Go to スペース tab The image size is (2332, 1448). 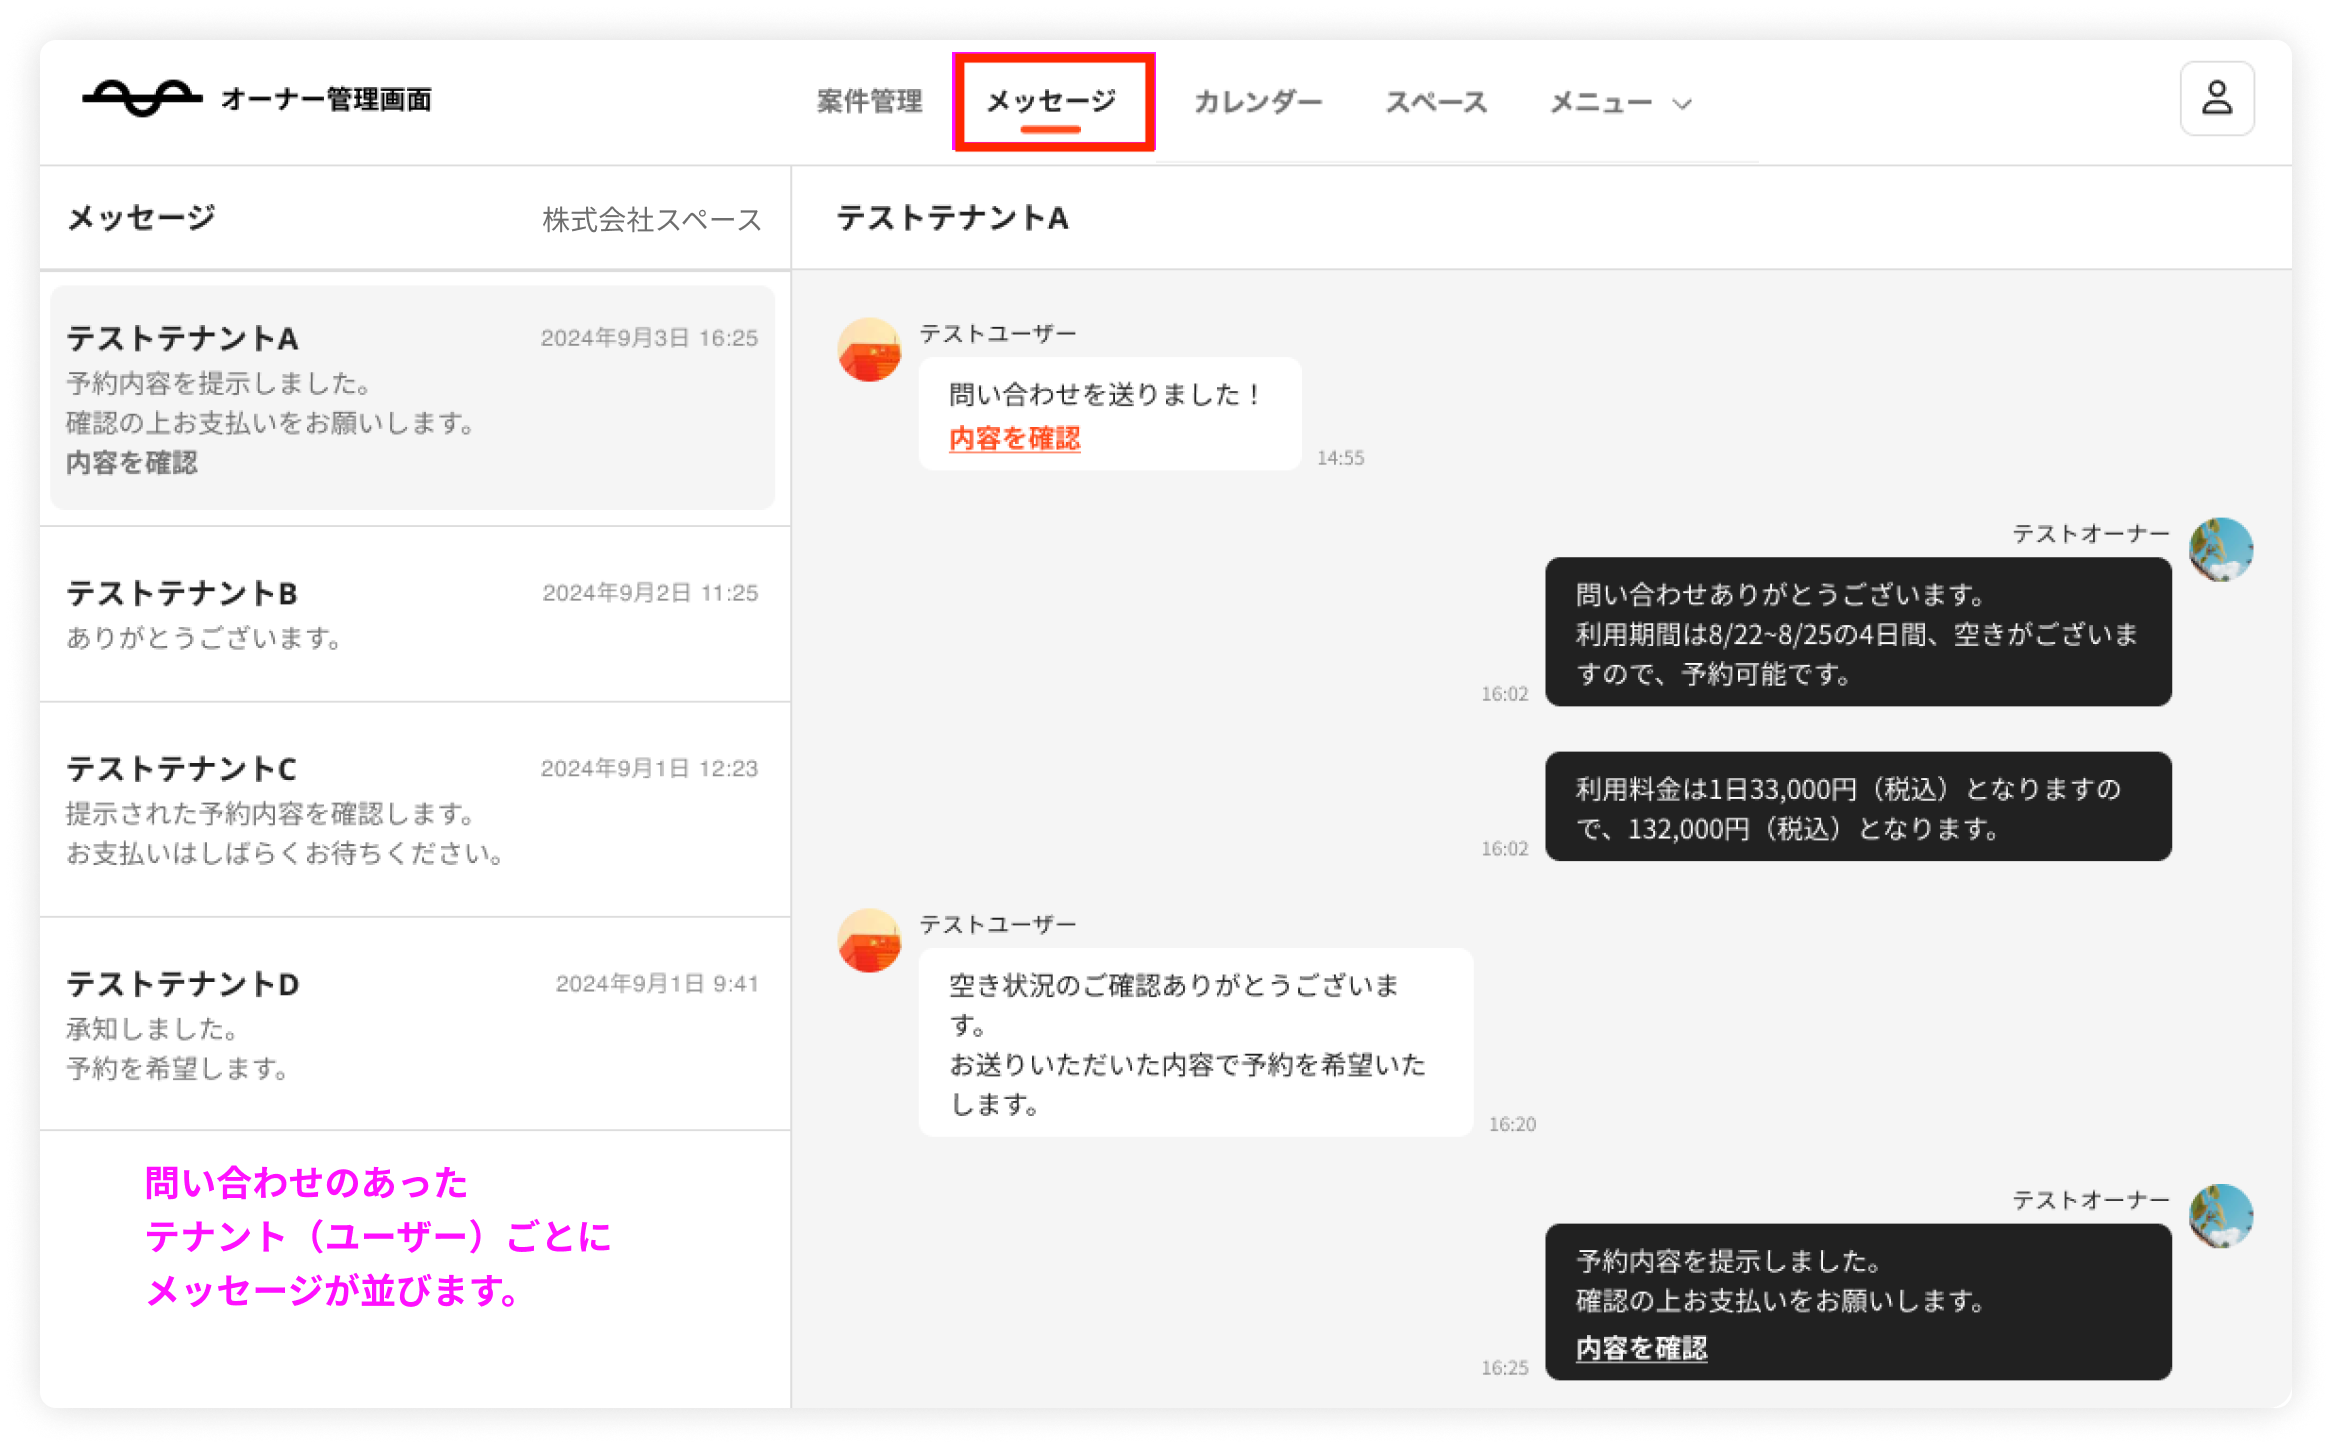click(1436, 102)
